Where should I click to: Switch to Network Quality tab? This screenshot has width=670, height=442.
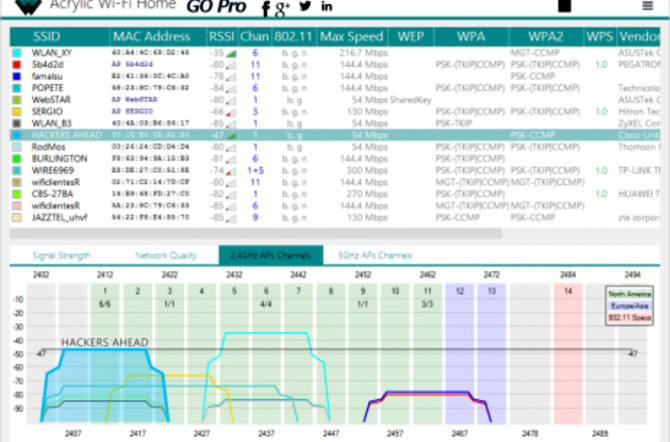(166, 256)
